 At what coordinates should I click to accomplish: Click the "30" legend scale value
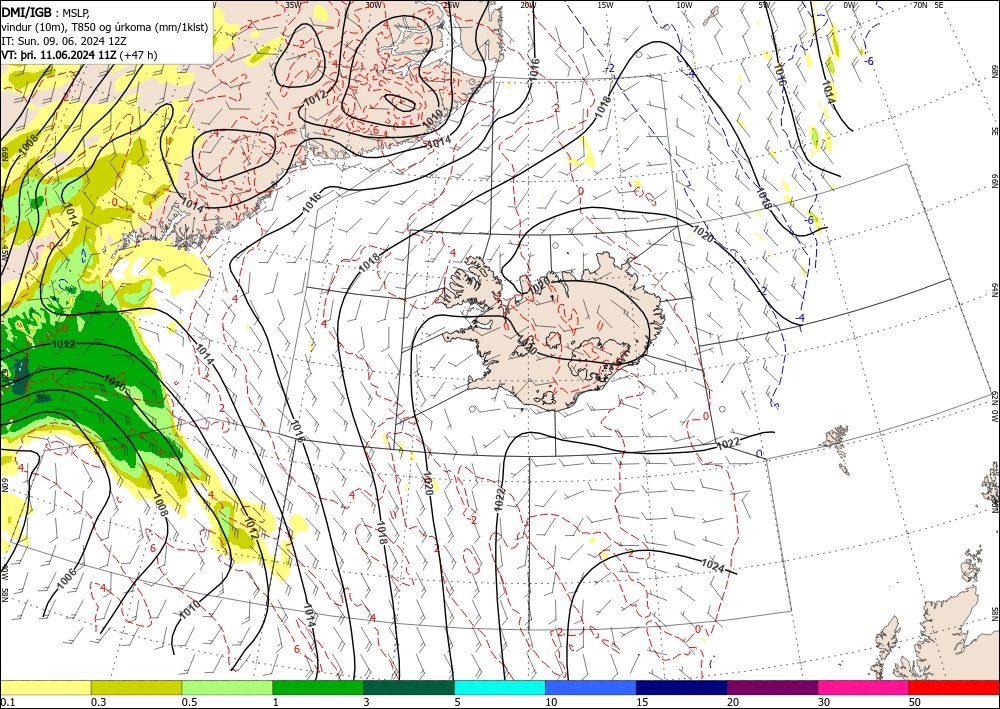point(824,702)
